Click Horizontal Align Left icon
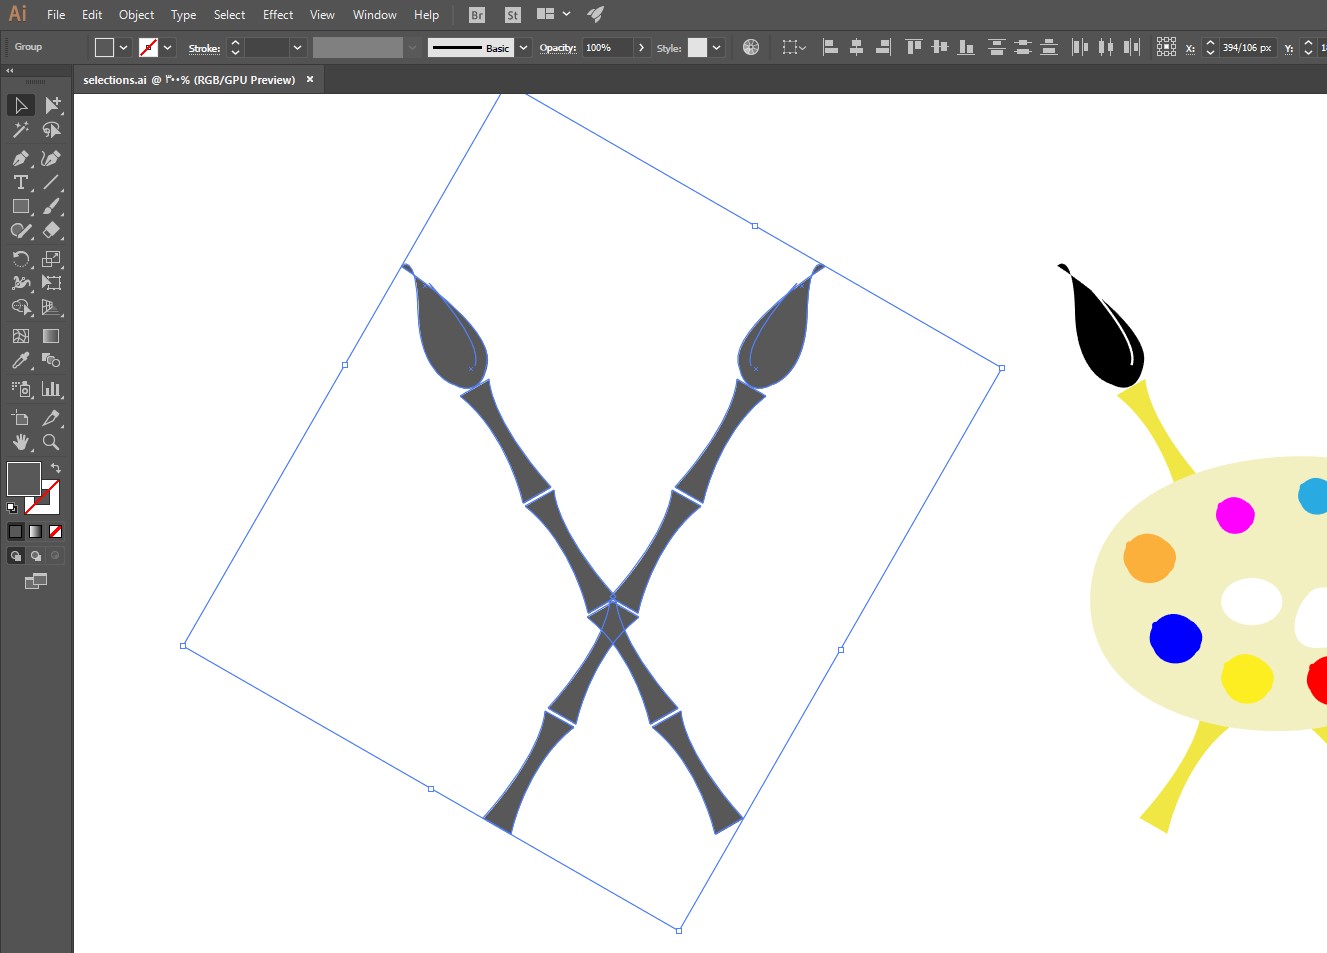Image resolution: width=1327 pixels, height=953 pixels. pyautogui.click(x=830, y=47)
